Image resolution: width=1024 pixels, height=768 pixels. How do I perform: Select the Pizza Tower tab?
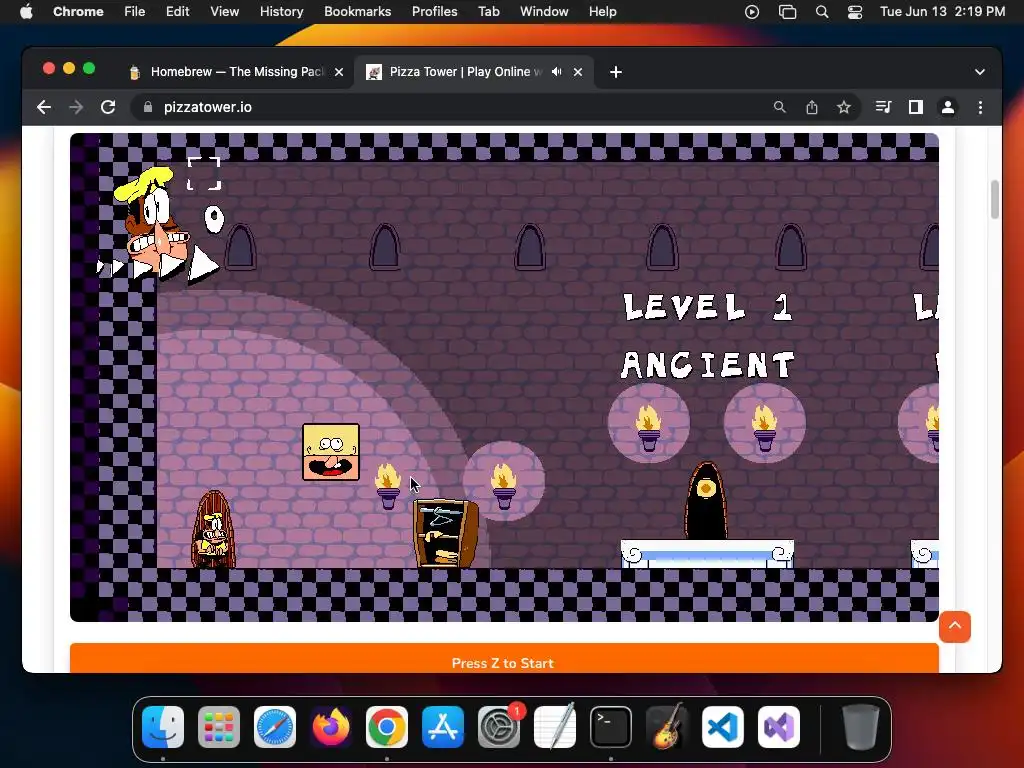pos(473,72)
